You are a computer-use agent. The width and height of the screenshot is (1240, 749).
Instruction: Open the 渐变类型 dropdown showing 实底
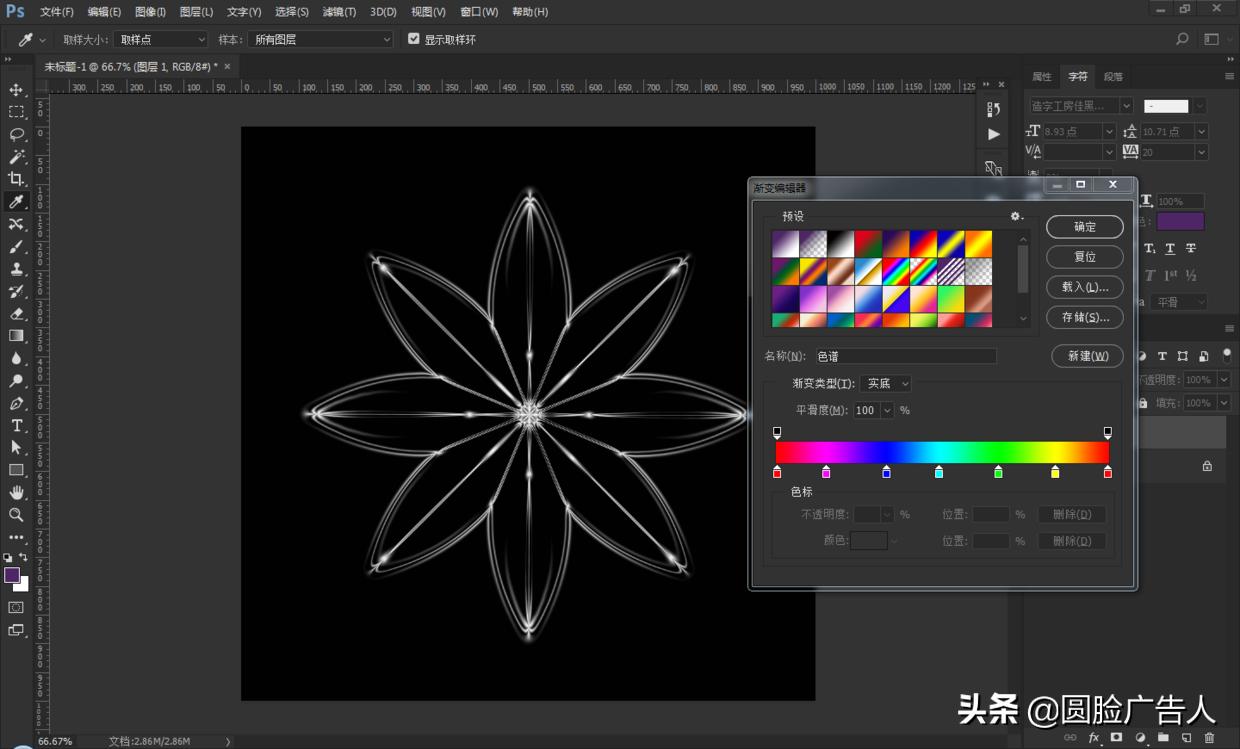click(x=885, y=383)
